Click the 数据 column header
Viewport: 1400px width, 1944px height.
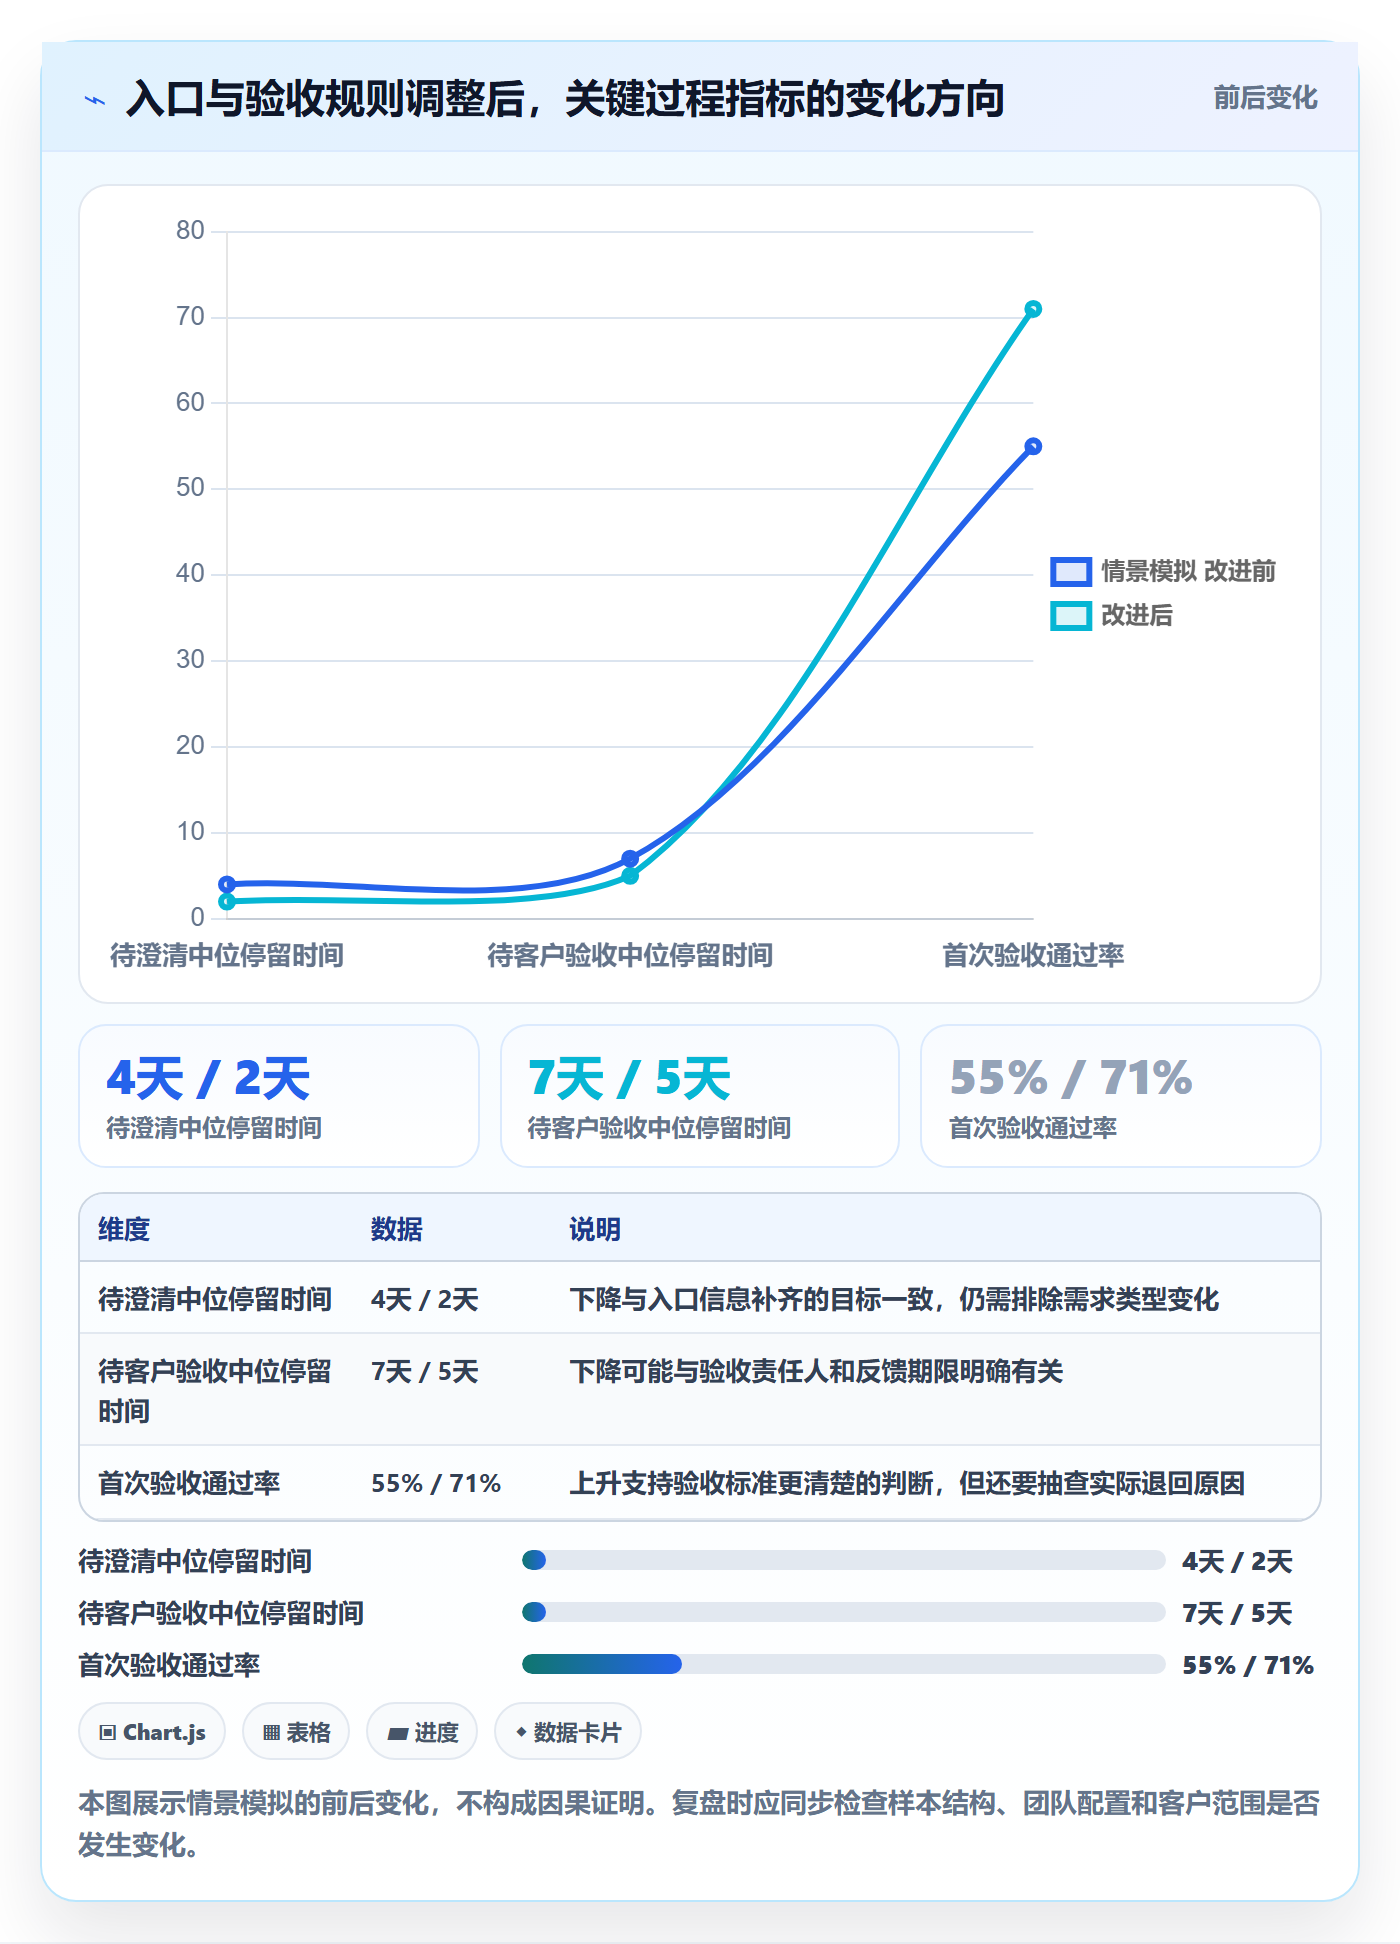[396, 1229]
